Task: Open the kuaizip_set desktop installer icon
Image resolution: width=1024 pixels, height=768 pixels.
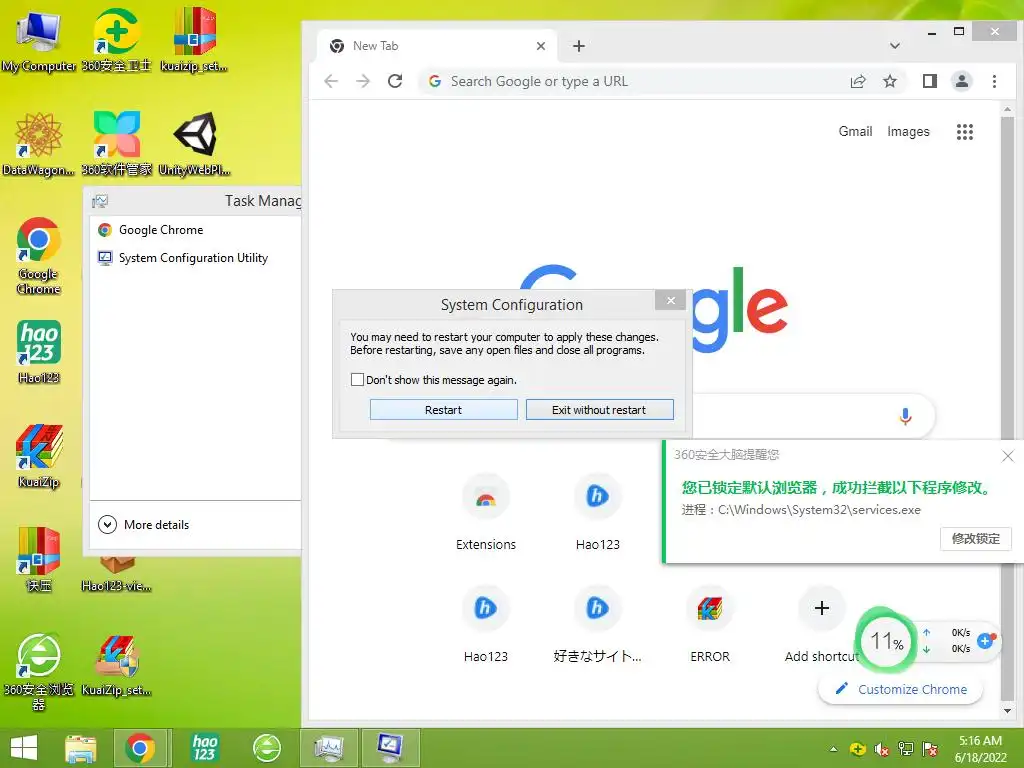Action: [x=194, y=40]
